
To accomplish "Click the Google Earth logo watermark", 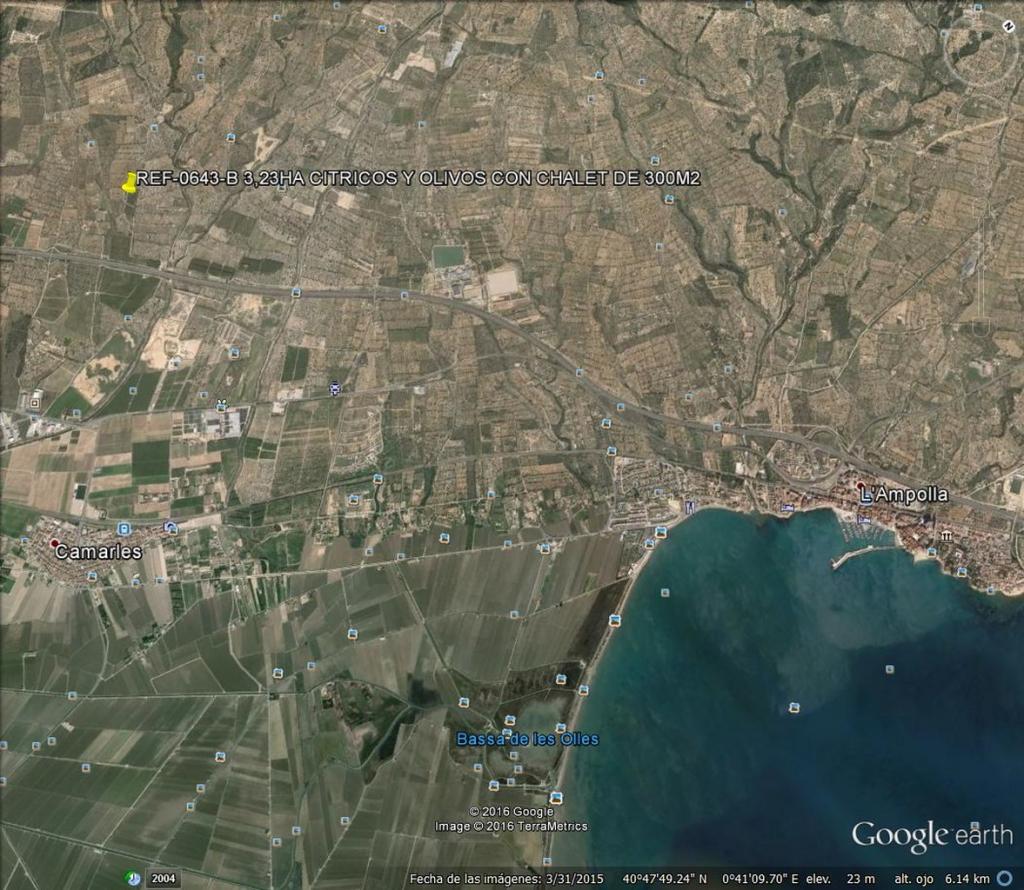I will (931, 835).
